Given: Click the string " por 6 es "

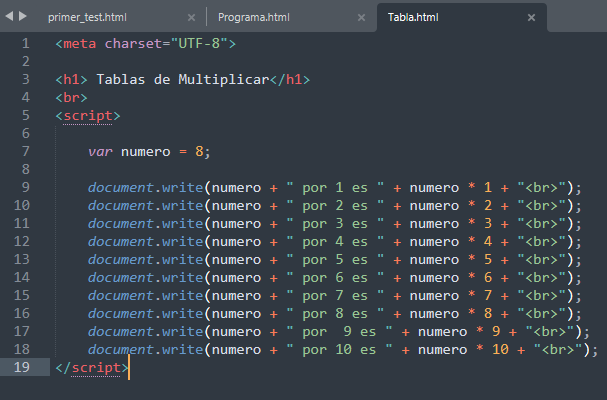Looking at the screenshot, I should pos(335,277).
